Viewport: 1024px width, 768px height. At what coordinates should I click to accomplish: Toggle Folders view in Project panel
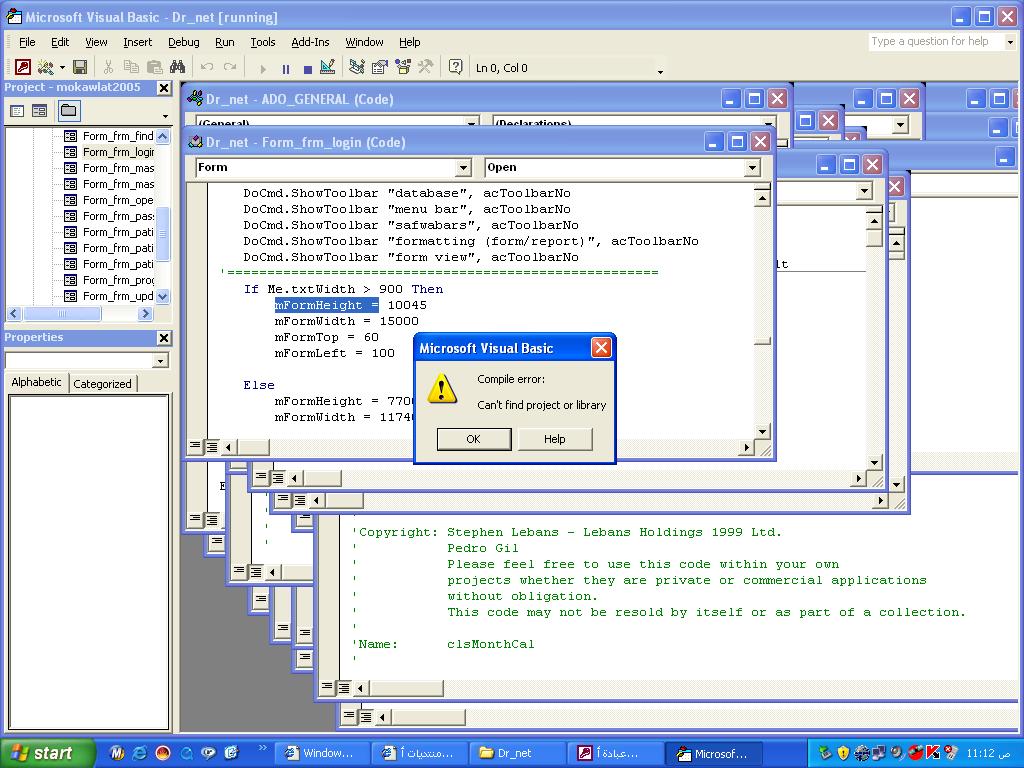(69, 111)
